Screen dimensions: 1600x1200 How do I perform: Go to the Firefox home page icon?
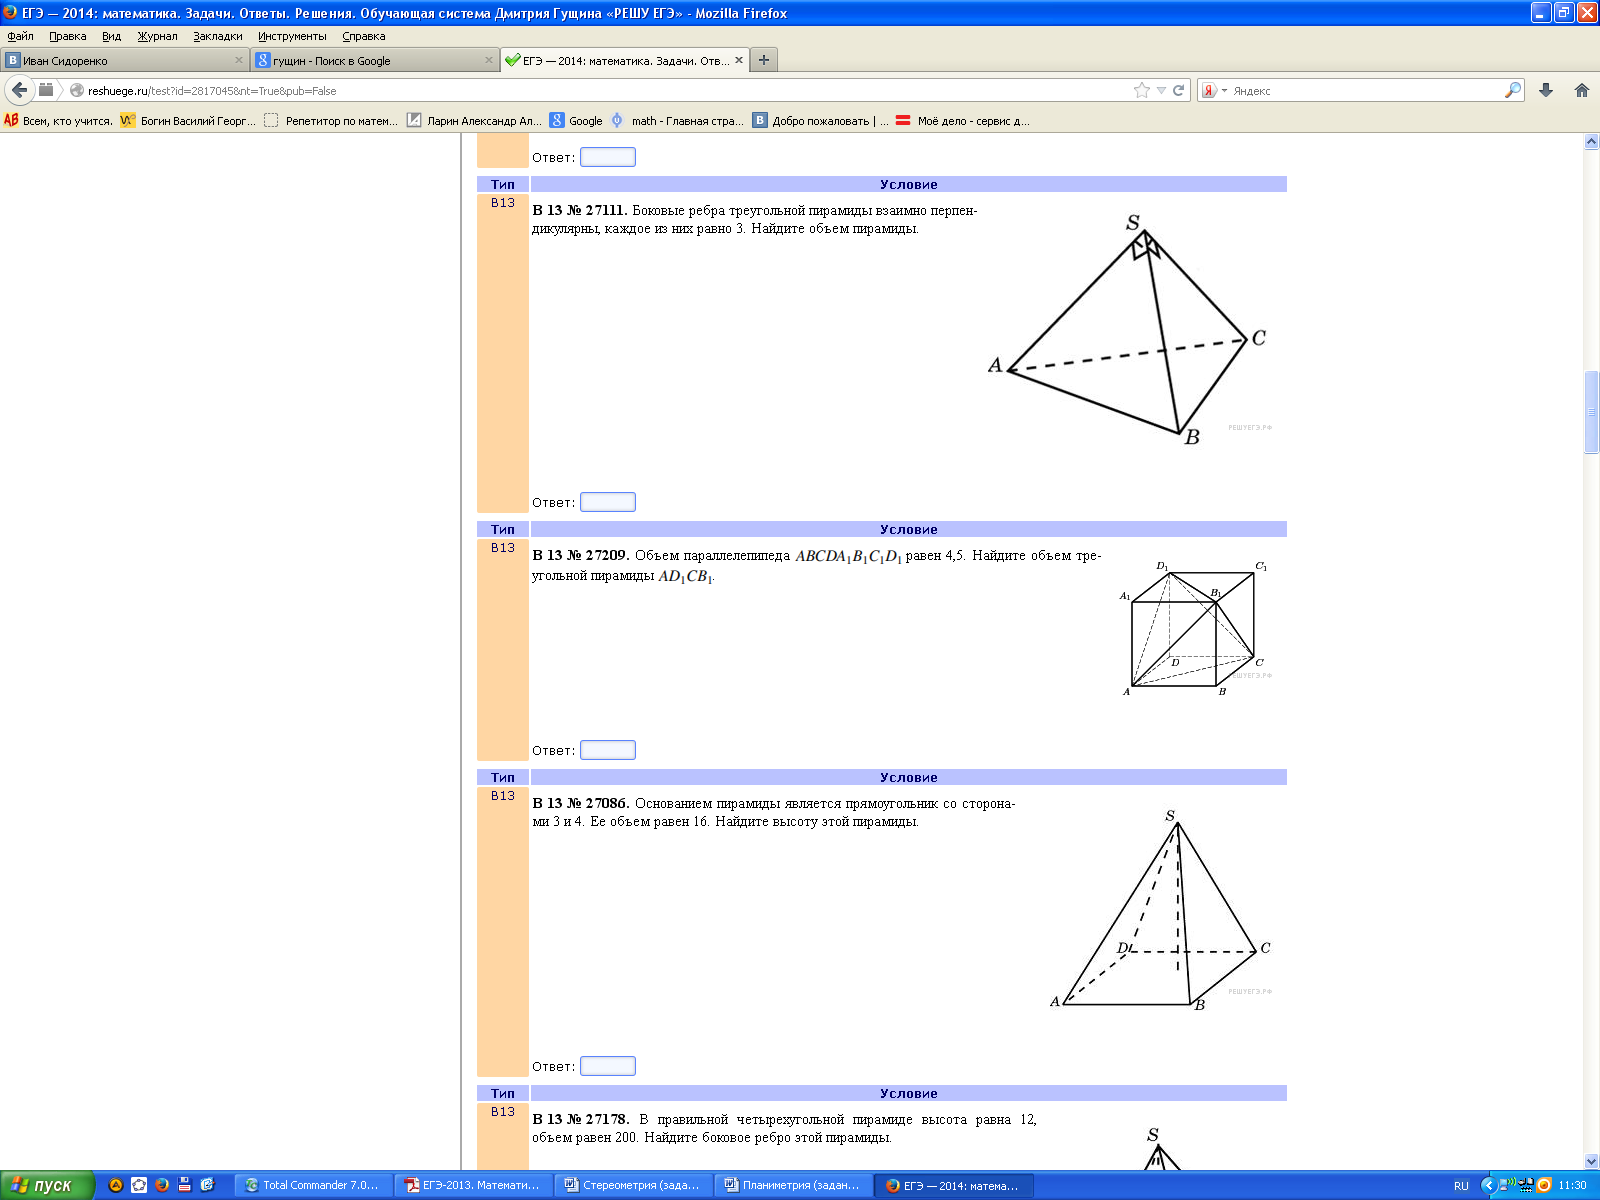tap(1582, 90)
